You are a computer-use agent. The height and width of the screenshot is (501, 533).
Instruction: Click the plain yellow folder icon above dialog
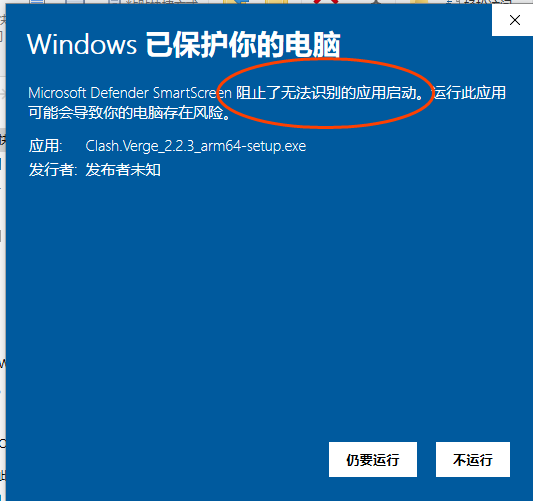click(276, 2)
